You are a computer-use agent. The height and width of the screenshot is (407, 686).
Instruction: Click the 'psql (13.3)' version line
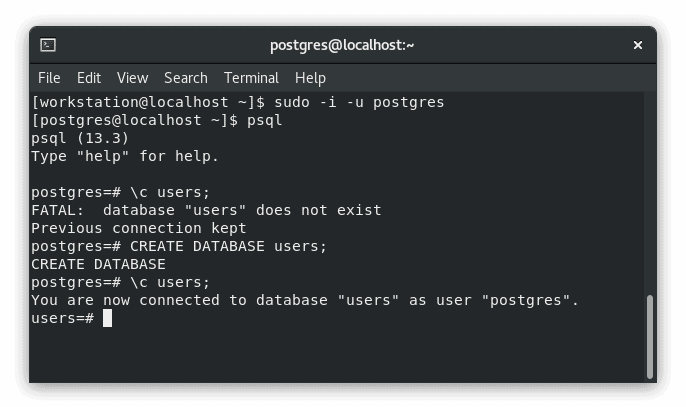(x=80, y=138)
